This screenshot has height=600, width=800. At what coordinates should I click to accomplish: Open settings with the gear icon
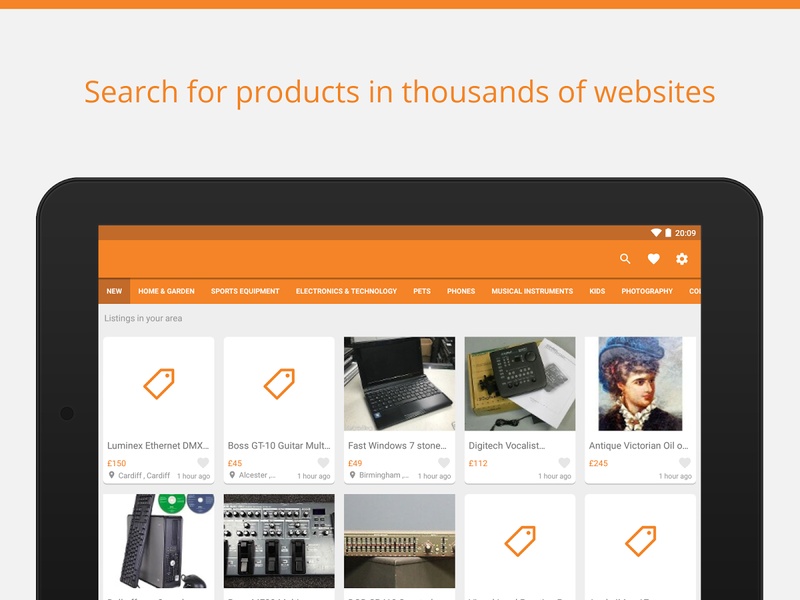pos(682,259)
